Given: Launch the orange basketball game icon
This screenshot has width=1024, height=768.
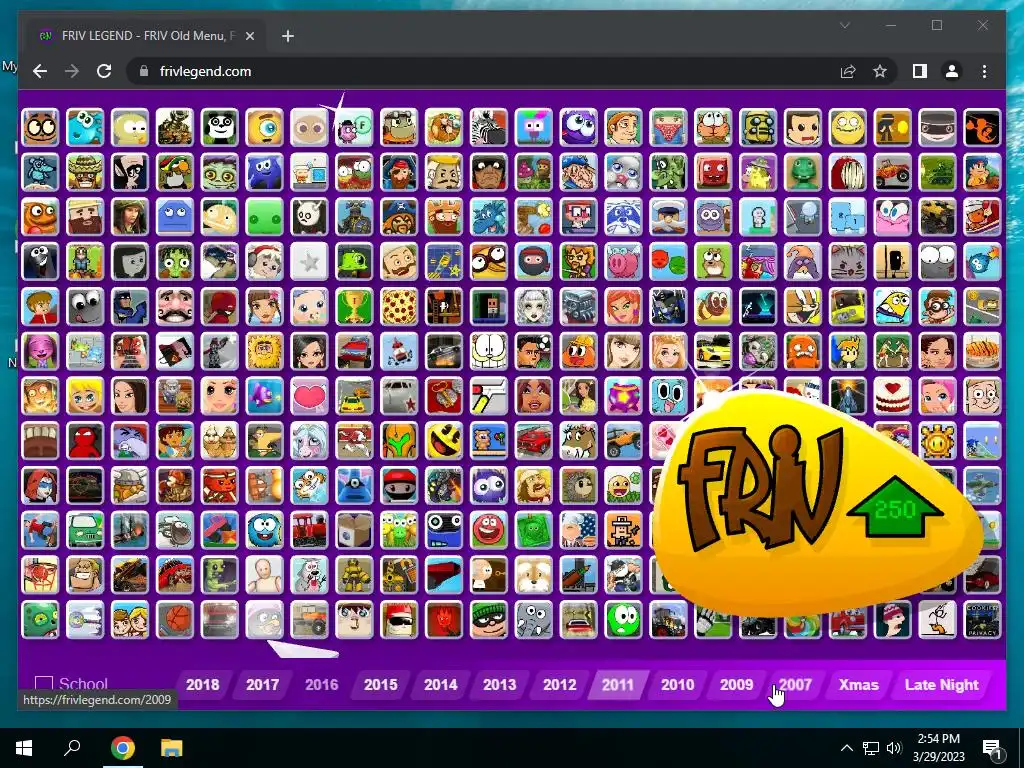Looking at the screenshot, I should [x=174, y=619].
